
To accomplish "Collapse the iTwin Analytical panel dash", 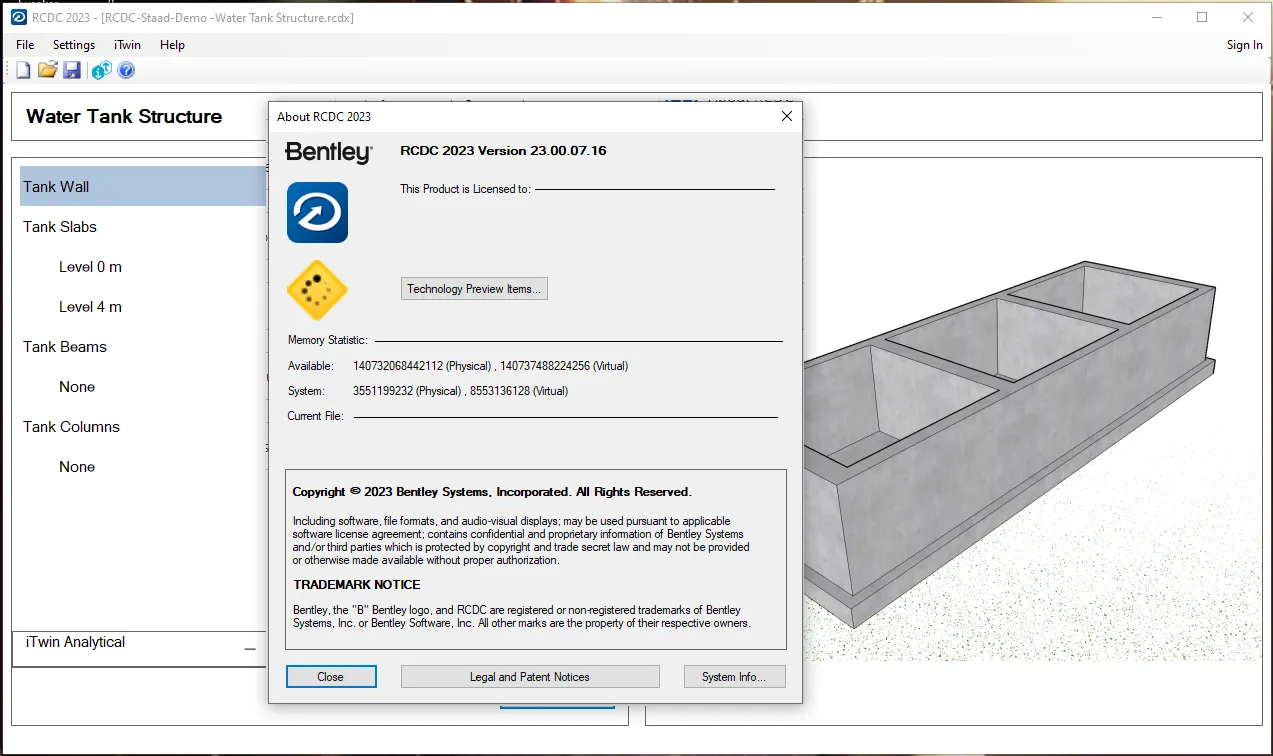I will [250, 649].
